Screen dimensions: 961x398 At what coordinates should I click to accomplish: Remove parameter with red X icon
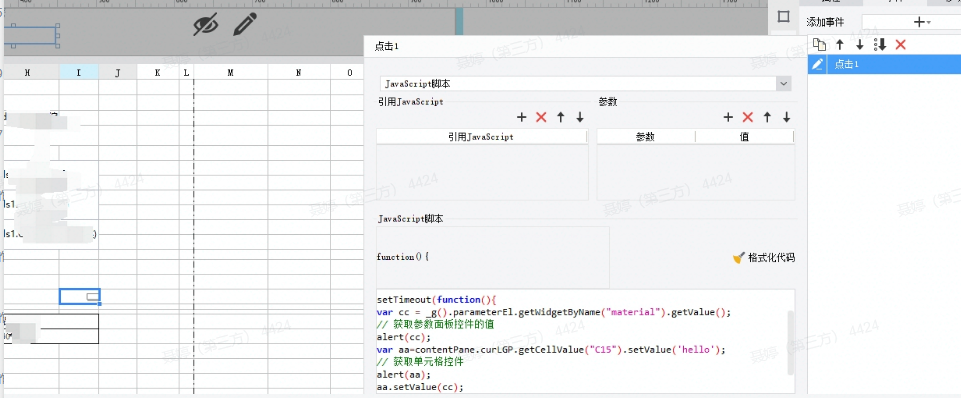click(x=747, y=117)
